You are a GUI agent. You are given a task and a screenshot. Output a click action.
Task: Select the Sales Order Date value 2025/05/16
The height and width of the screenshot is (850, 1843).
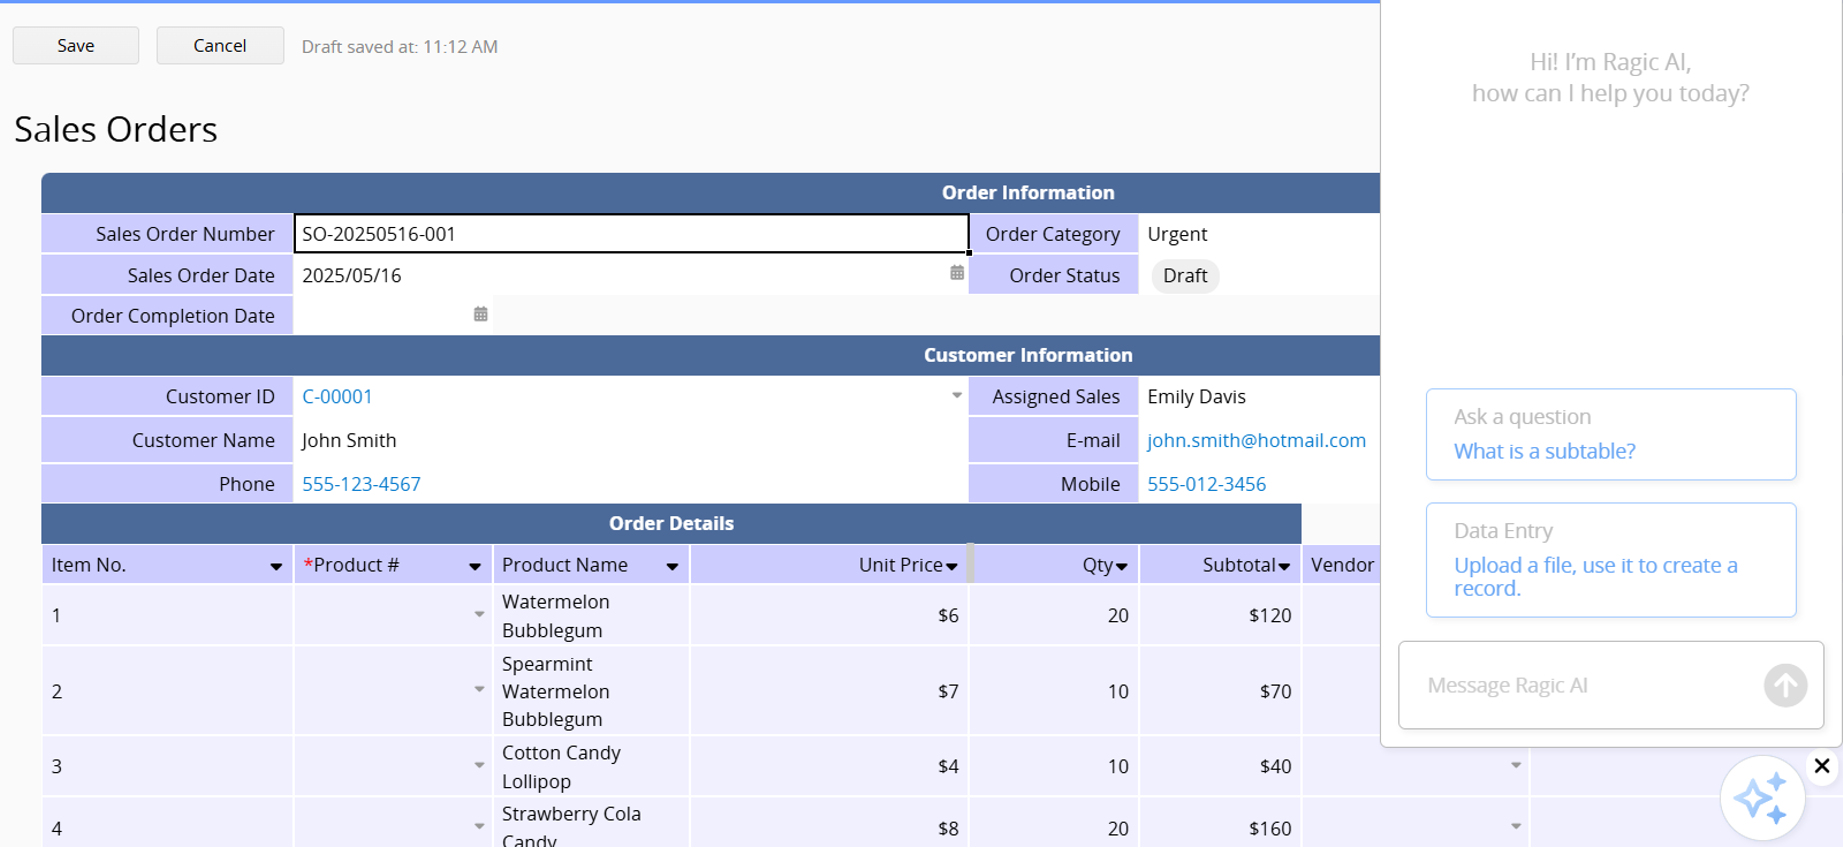tap(352, 276)
